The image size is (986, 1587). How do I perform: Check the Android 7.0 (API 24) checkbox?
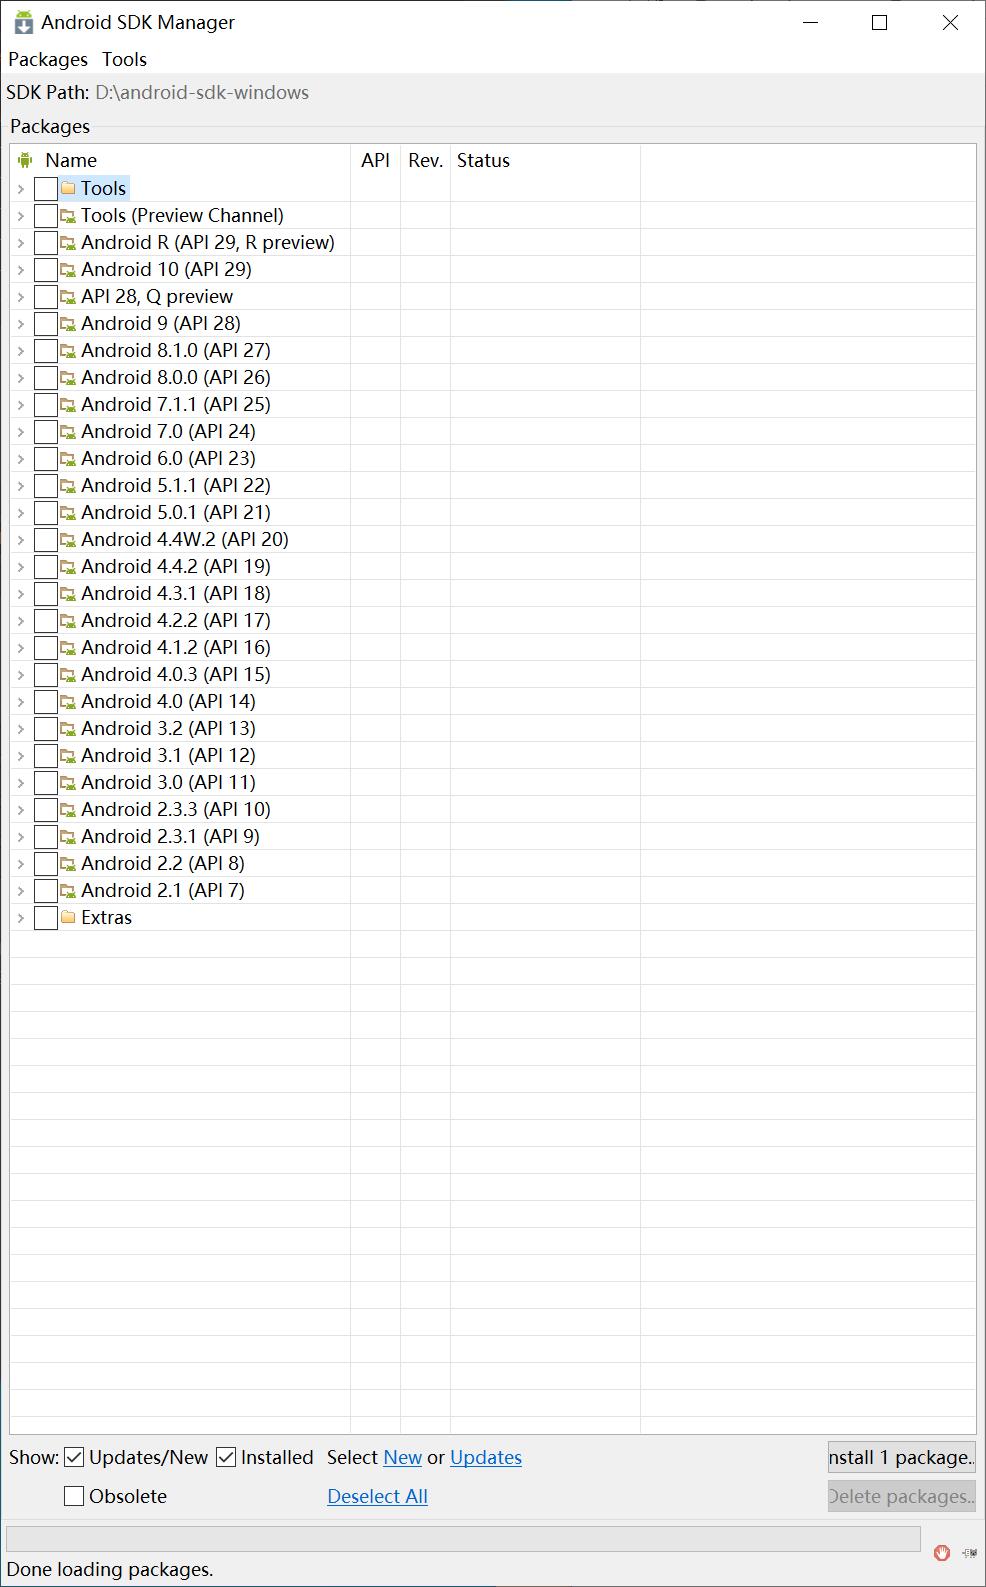pos(46,432)
